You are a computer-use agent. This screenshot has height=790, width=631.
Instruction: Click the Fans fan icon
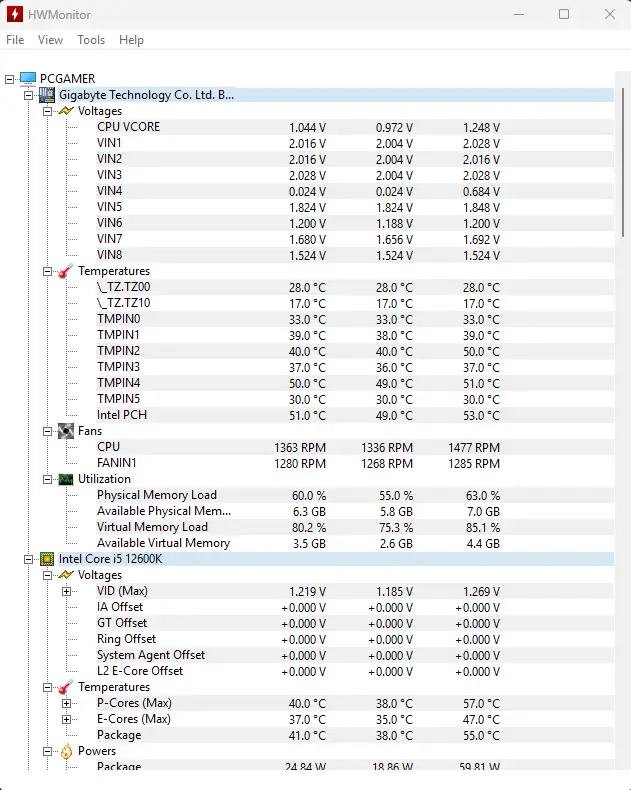click(66, 431)
